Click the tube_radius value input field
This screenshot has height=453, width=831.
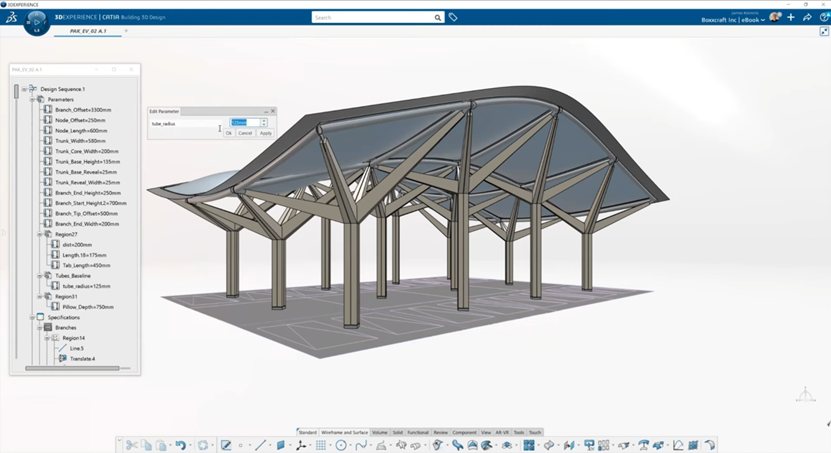[245, 123]
